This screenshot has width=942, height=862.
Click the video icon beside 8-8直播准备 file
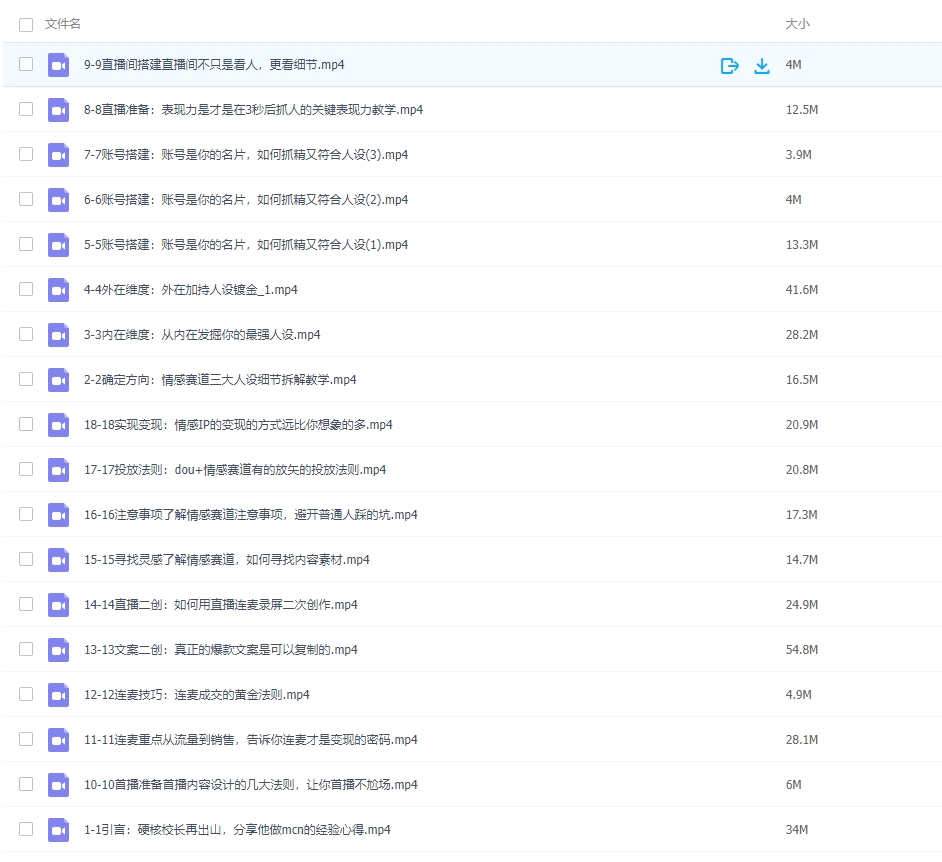pos(58,110)
